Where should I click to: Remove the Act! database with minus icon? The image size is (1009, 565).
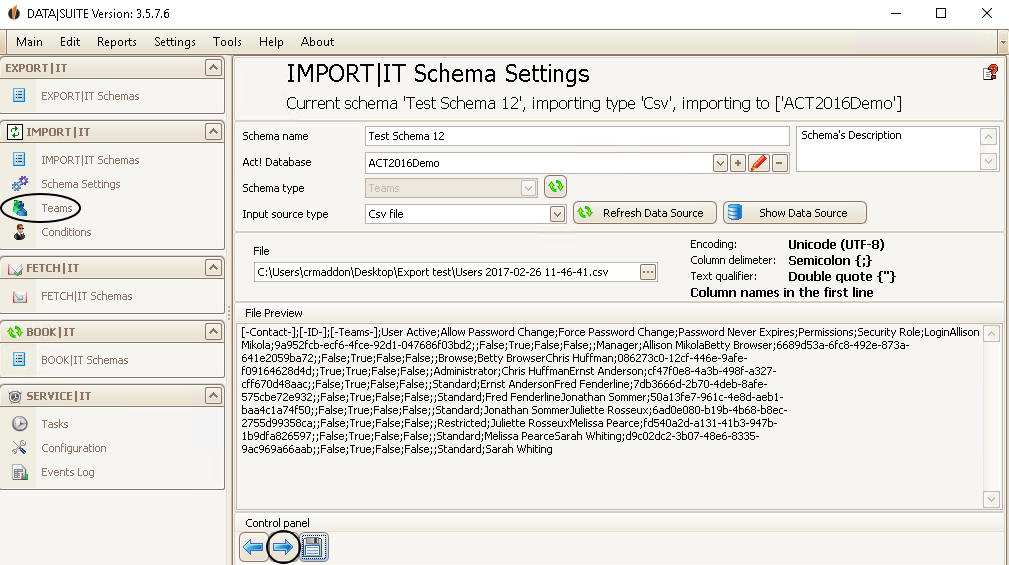click(779, 163)
